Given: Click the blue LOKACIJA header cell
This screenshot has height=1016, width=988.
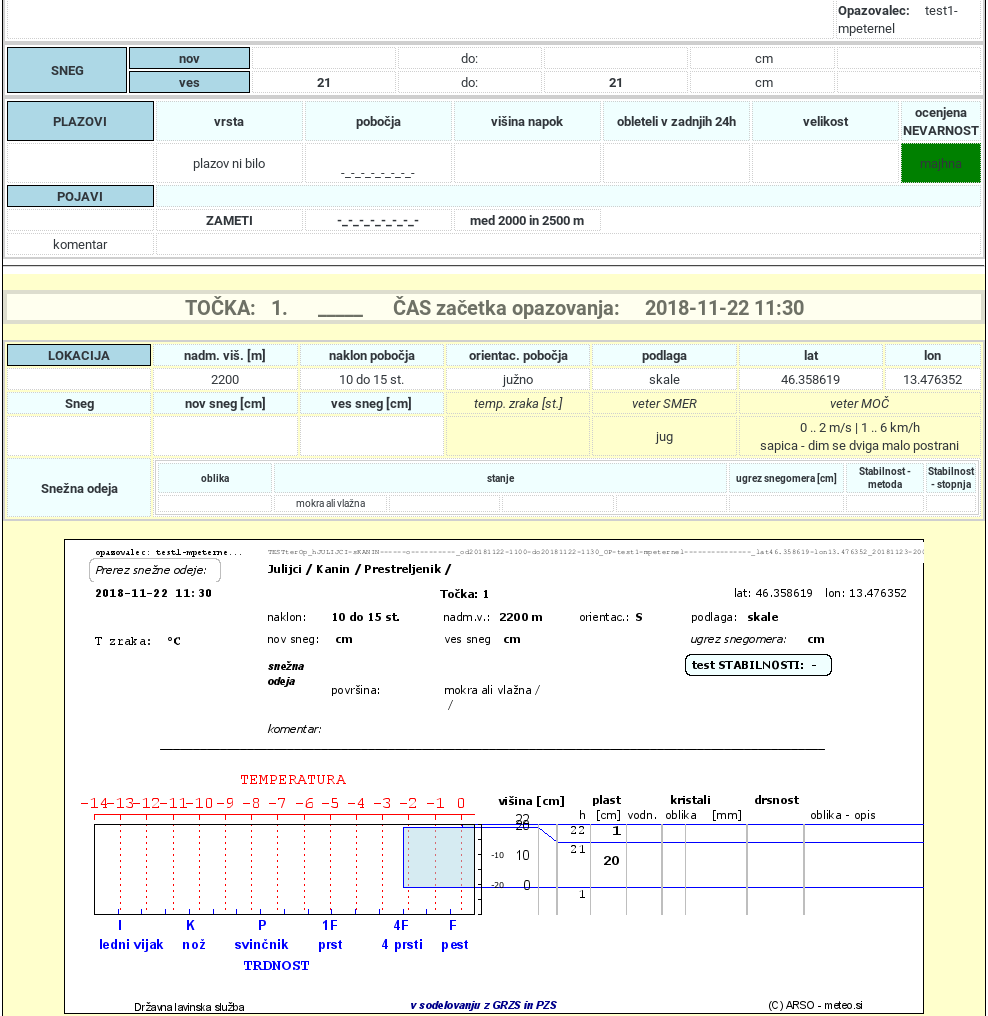Looking at the screenshot, I should pyautogui.click(x=79, y=355).
